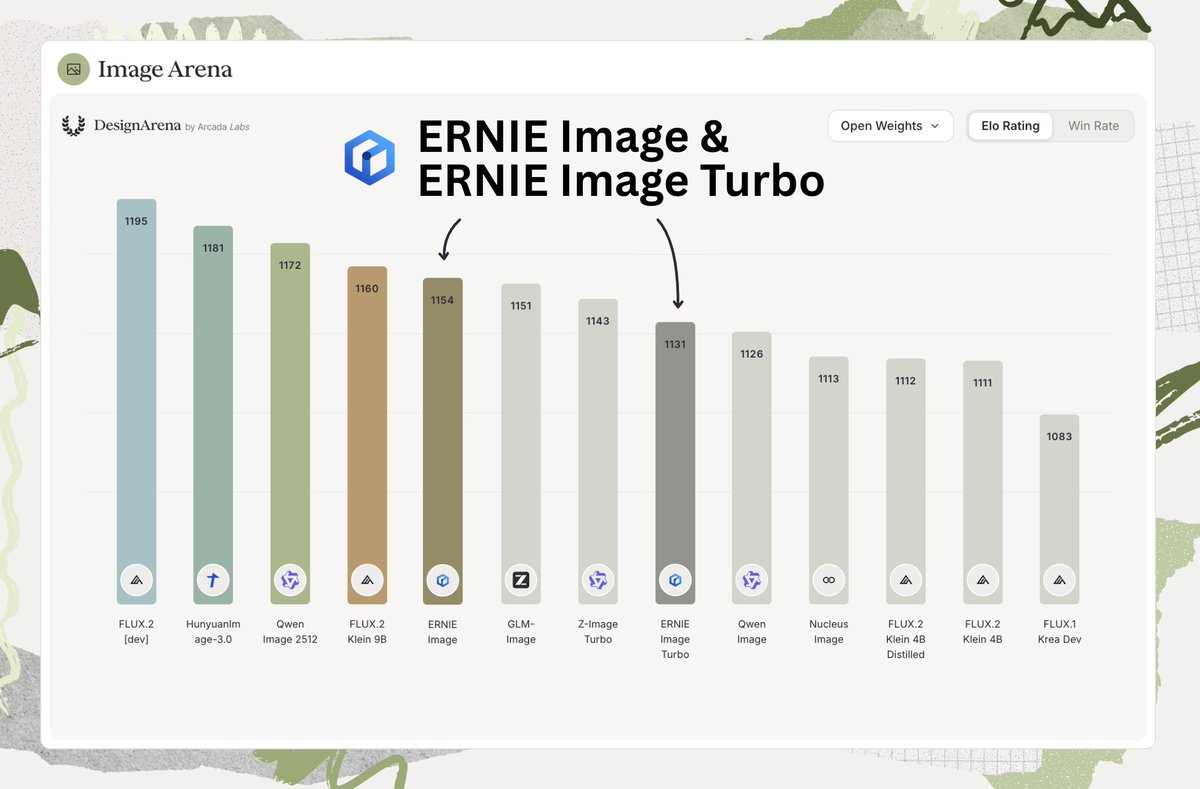Click the 'FLUX.2 Klein 4B' axis label

tap(983, 632)
